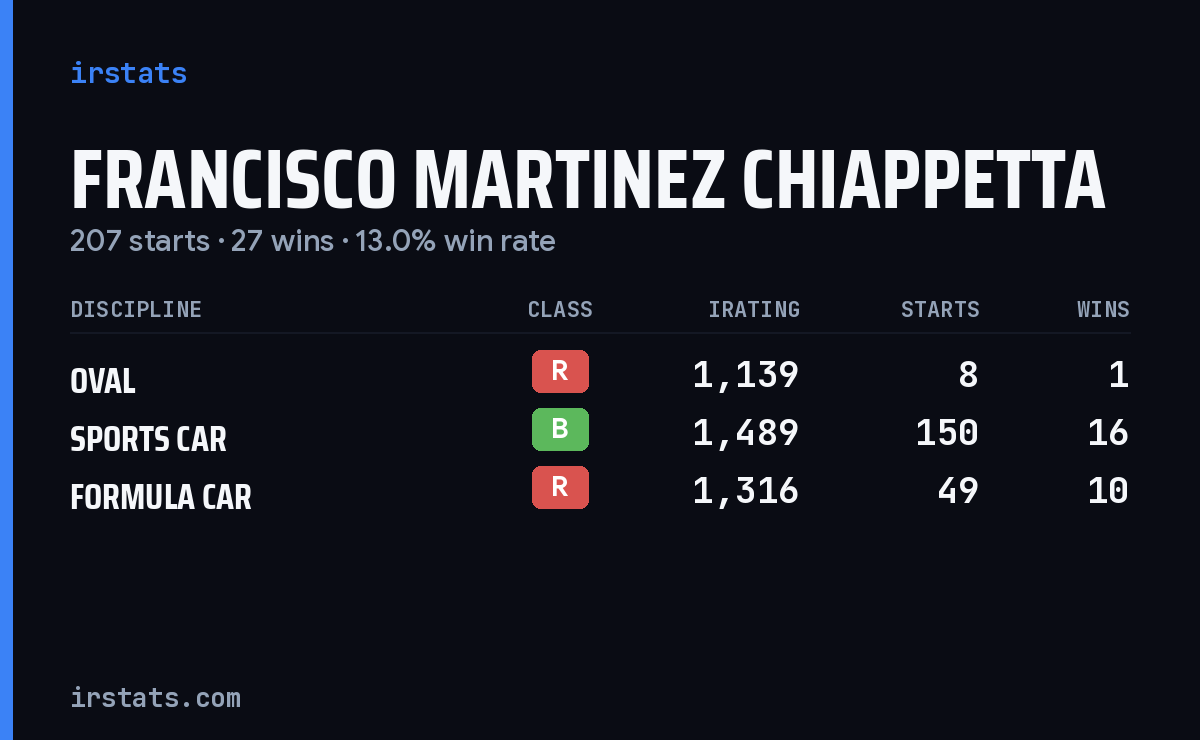1200x740 pixels.
Task: Click the irstats logo text
Action: [128, 73]
